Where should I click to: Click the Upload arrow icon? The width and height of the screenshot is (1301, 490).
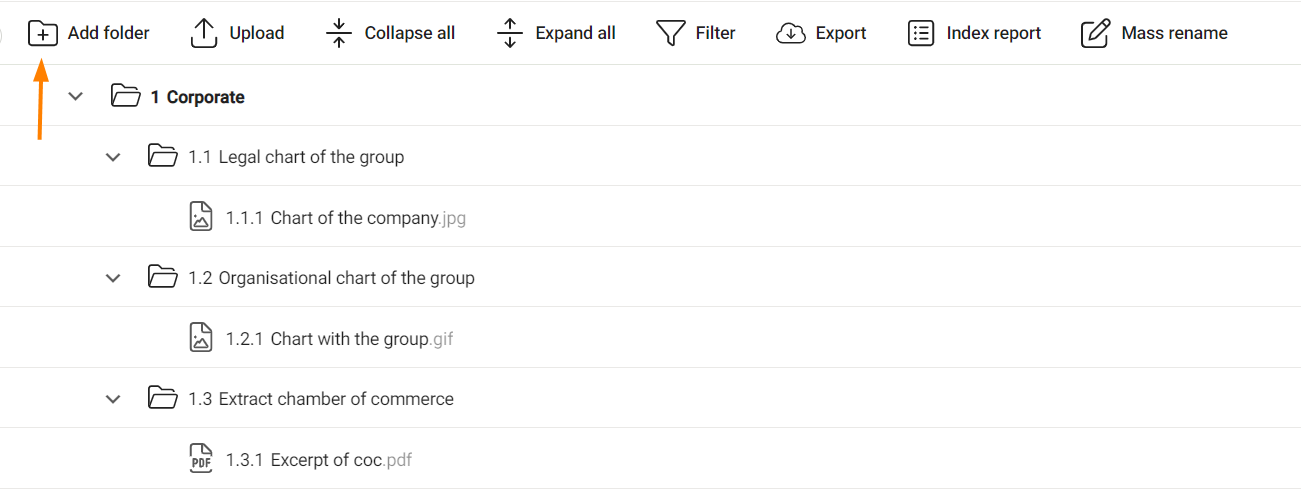[x=204, y=33]
